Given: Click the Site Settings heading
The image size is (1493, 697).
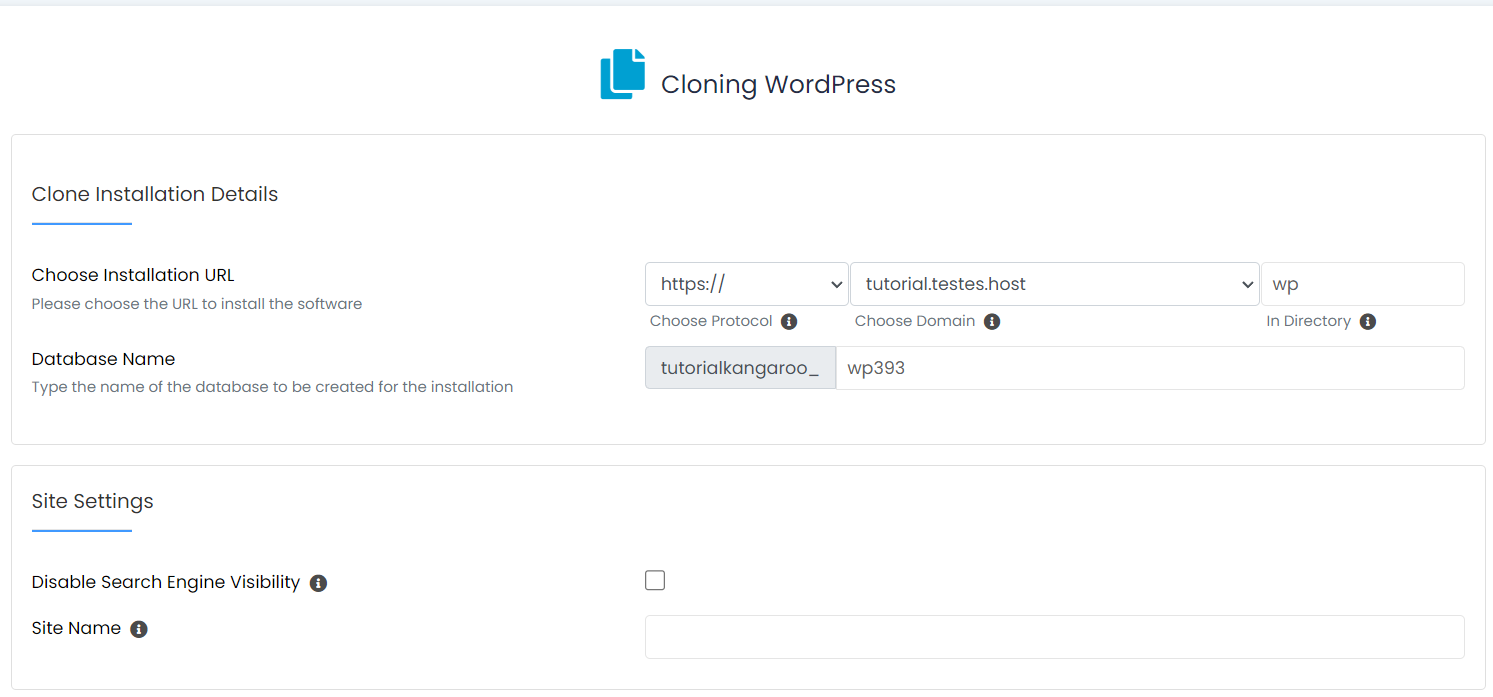Looking at the screenshot, I should (x=93, y=501).
